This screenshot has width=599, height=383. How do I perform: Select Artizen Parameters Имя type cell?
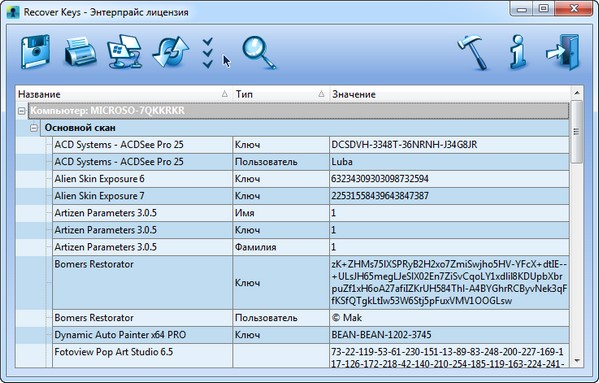281,213
